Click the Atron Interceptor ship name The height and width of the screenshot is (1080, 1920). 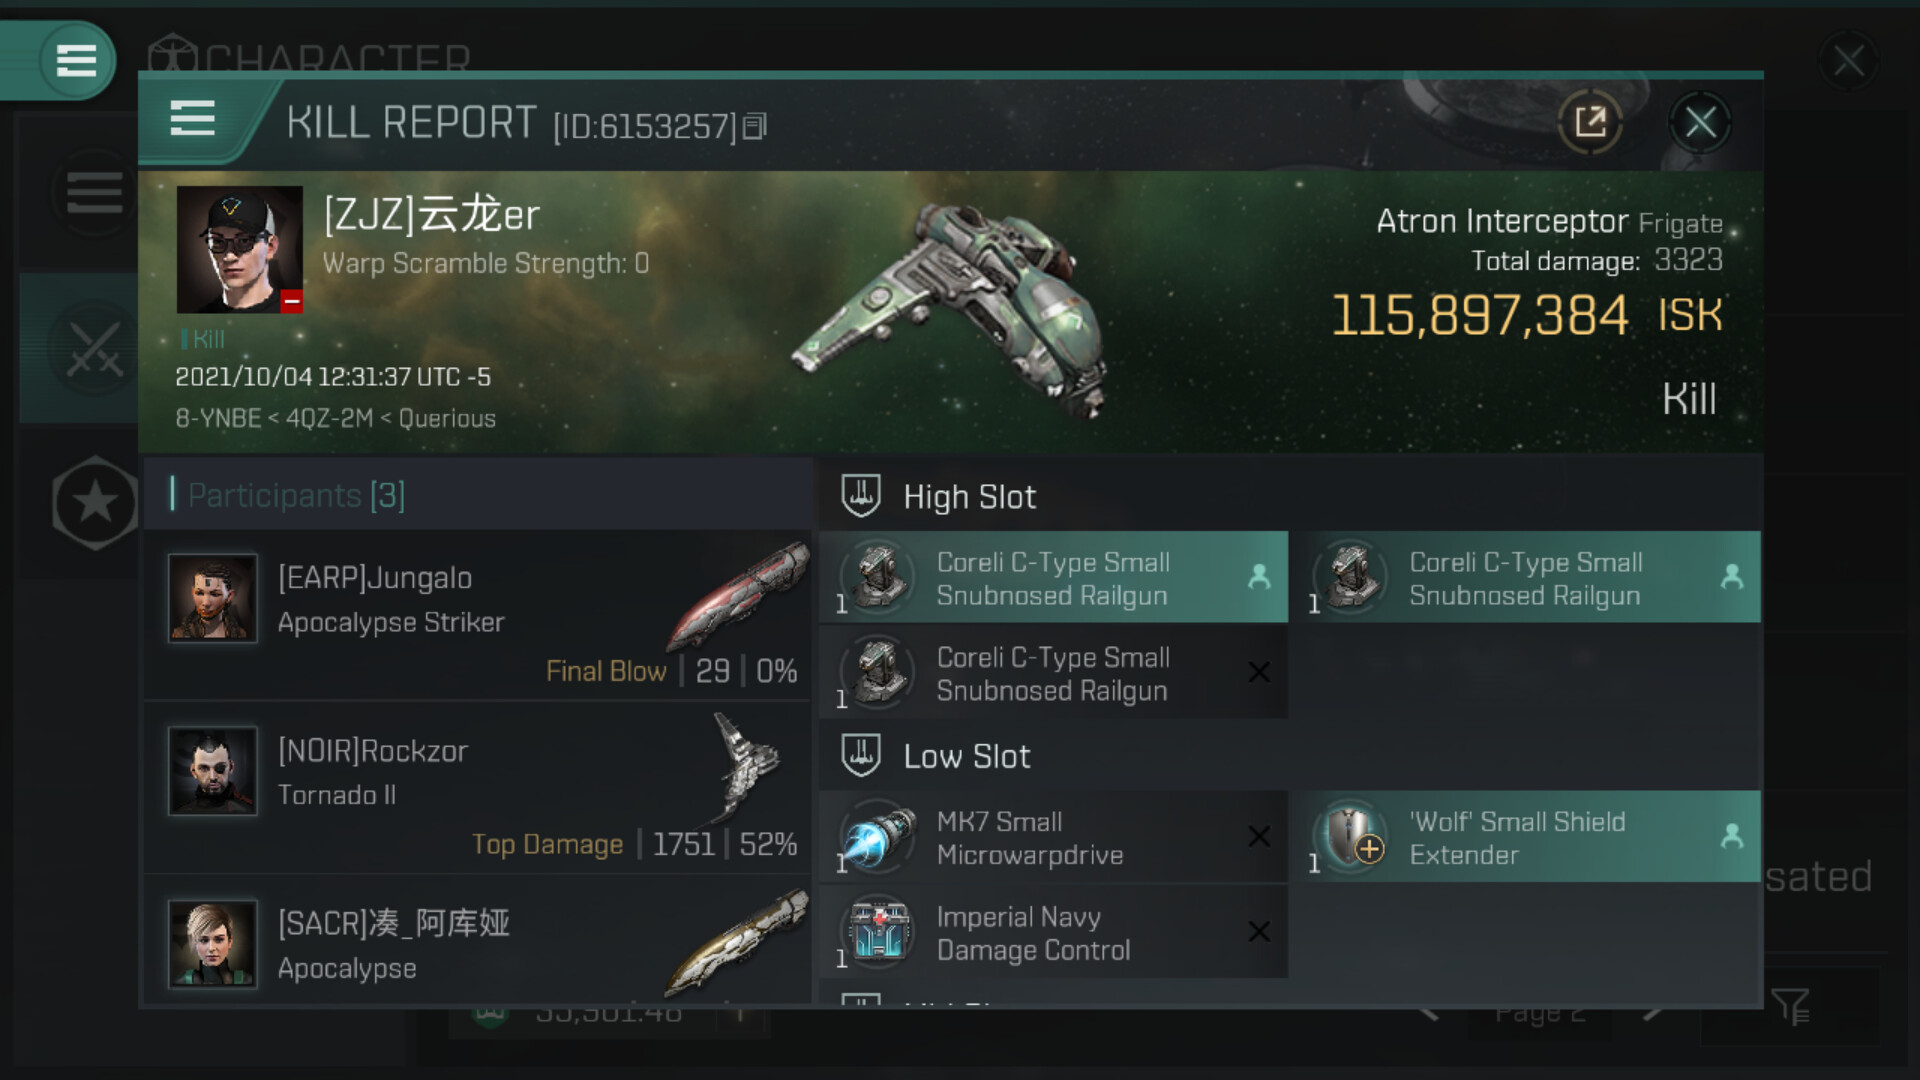point(1502,221)
